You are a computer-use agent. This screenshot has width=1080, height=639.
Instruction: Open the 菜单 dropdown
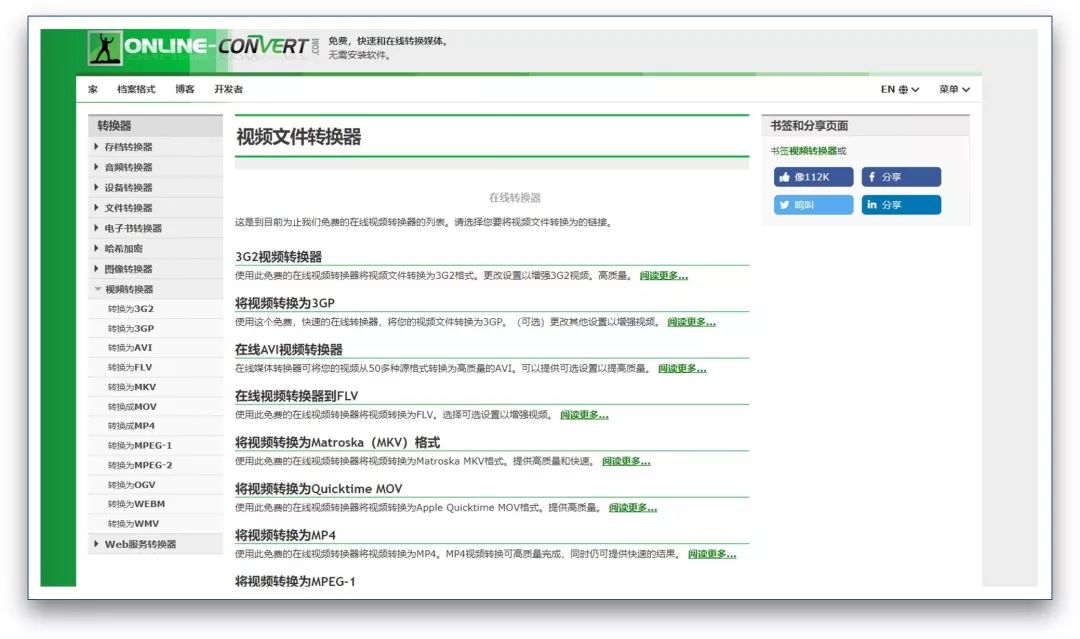[952, 89]
